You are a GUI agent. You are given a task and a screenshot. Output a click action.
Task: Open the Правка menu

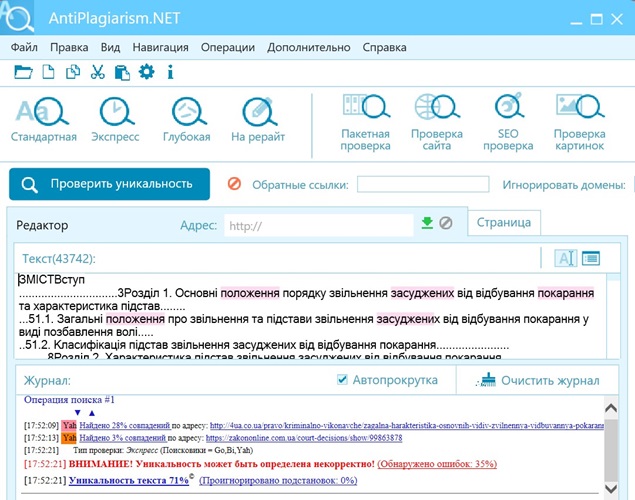(69, 47)
